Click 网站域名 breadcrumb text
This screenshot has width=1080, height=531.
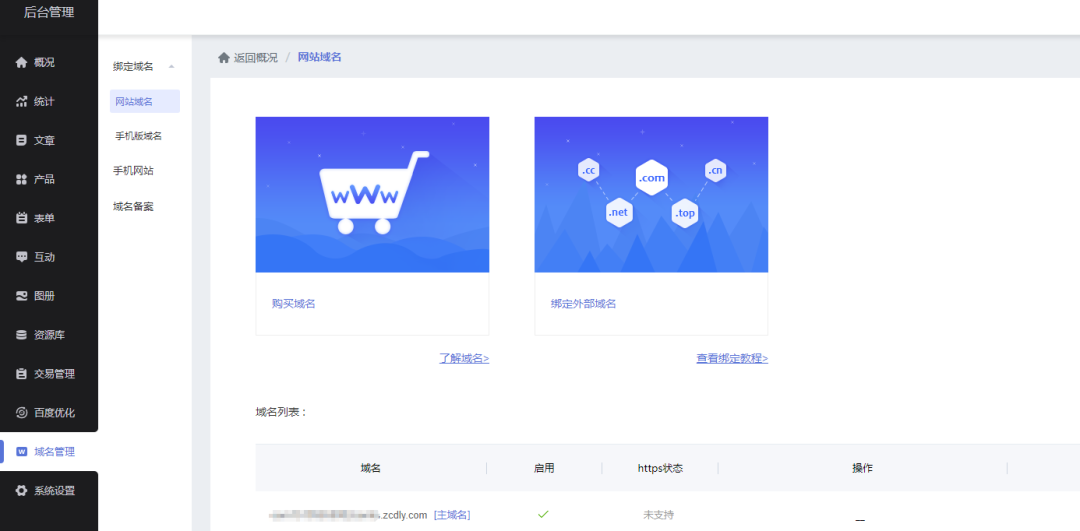320,57
